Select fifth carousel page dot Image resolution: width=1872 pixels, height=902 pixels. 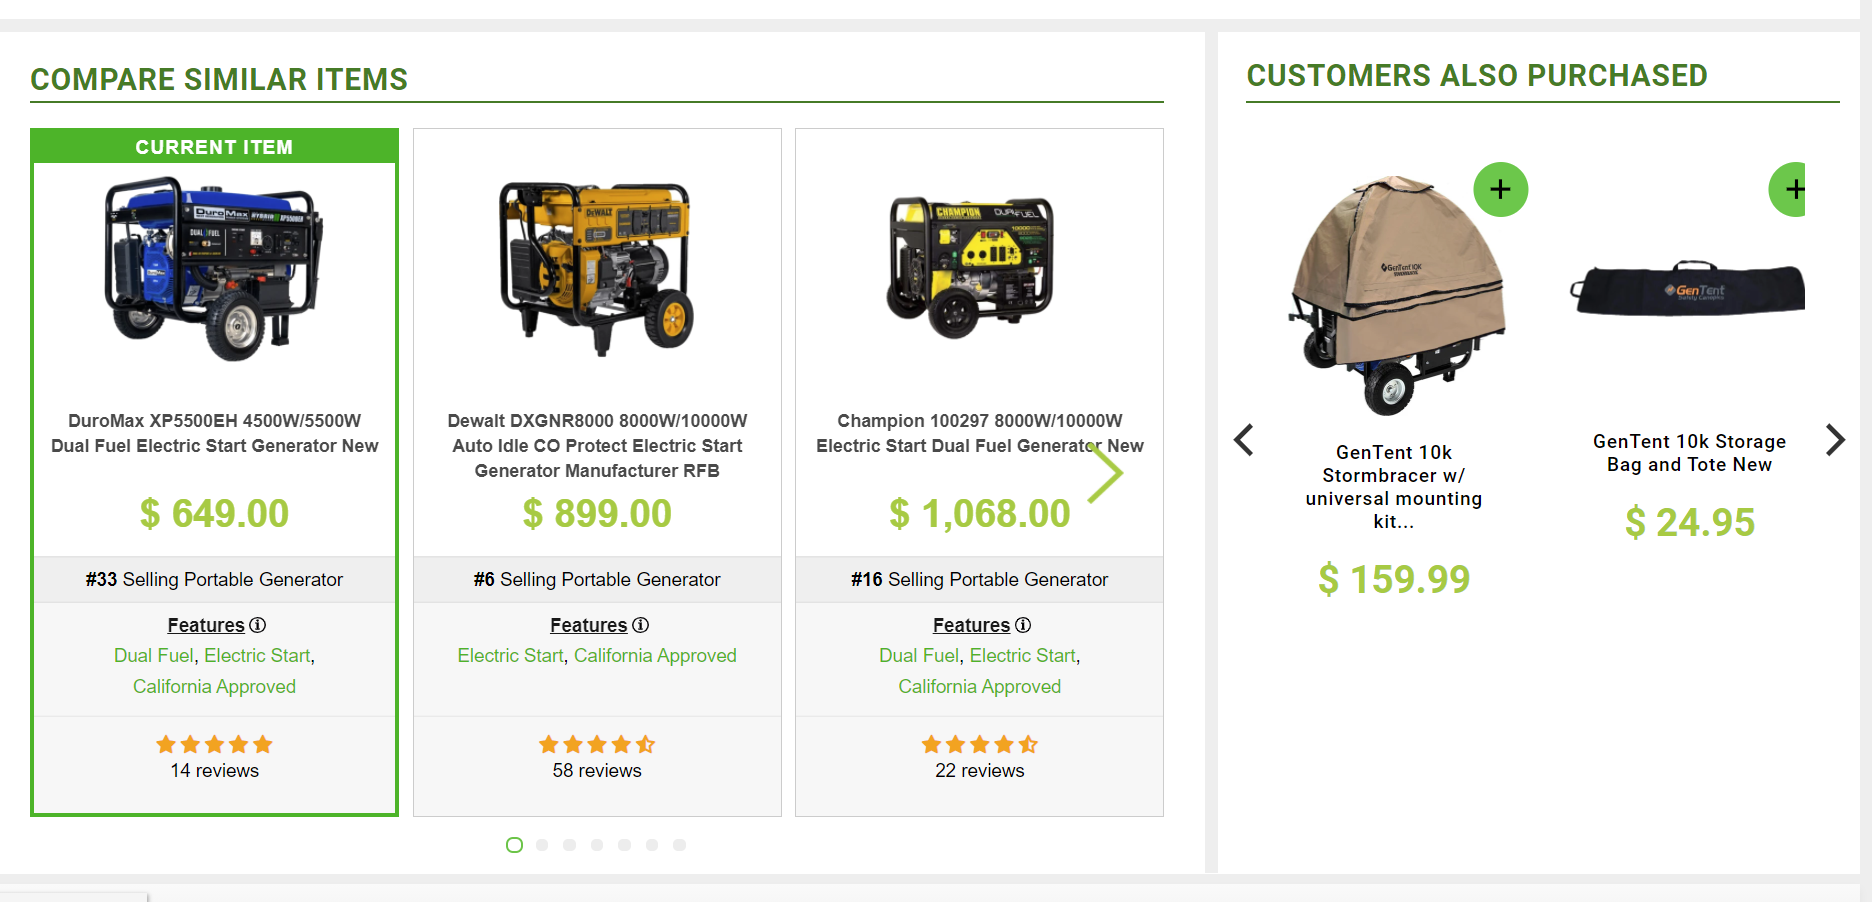[x=624, y=845]
